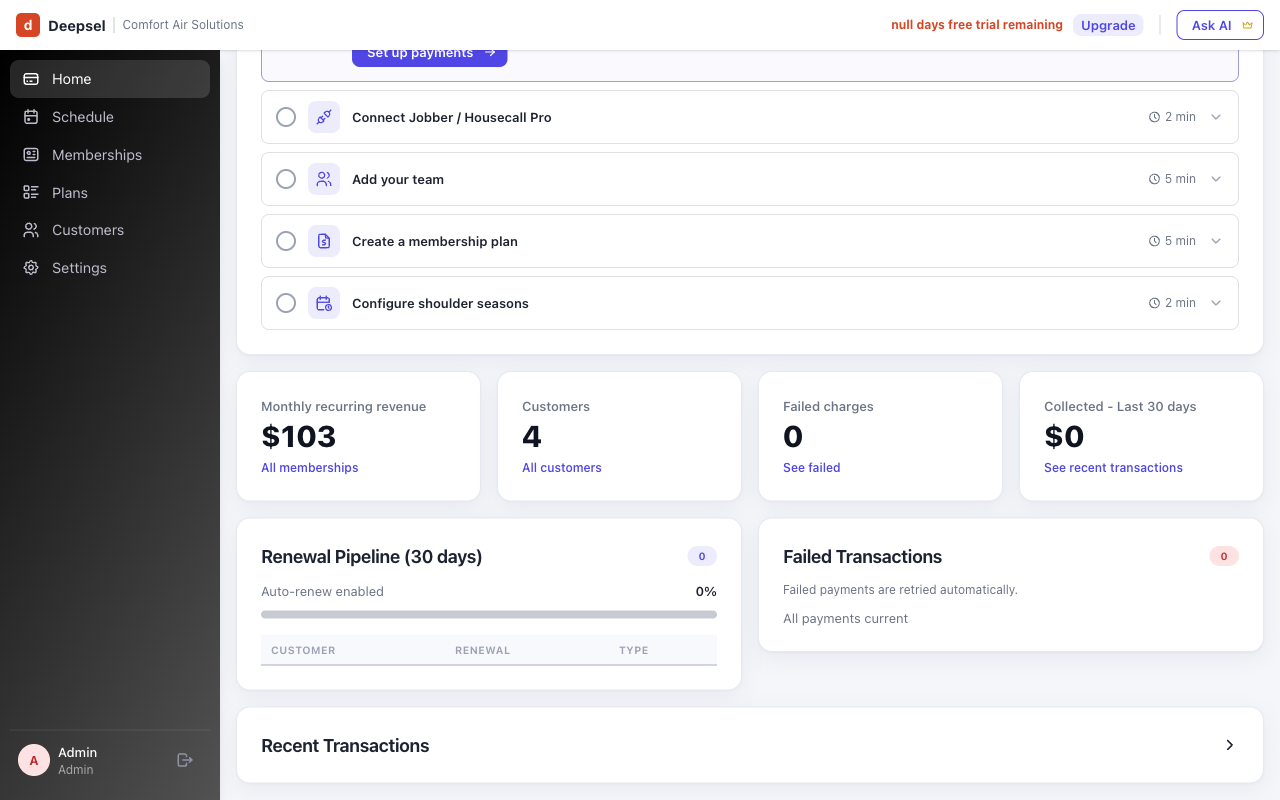Click the Upgrade button
1280x800 pixels.
[x=1108, y=25]
